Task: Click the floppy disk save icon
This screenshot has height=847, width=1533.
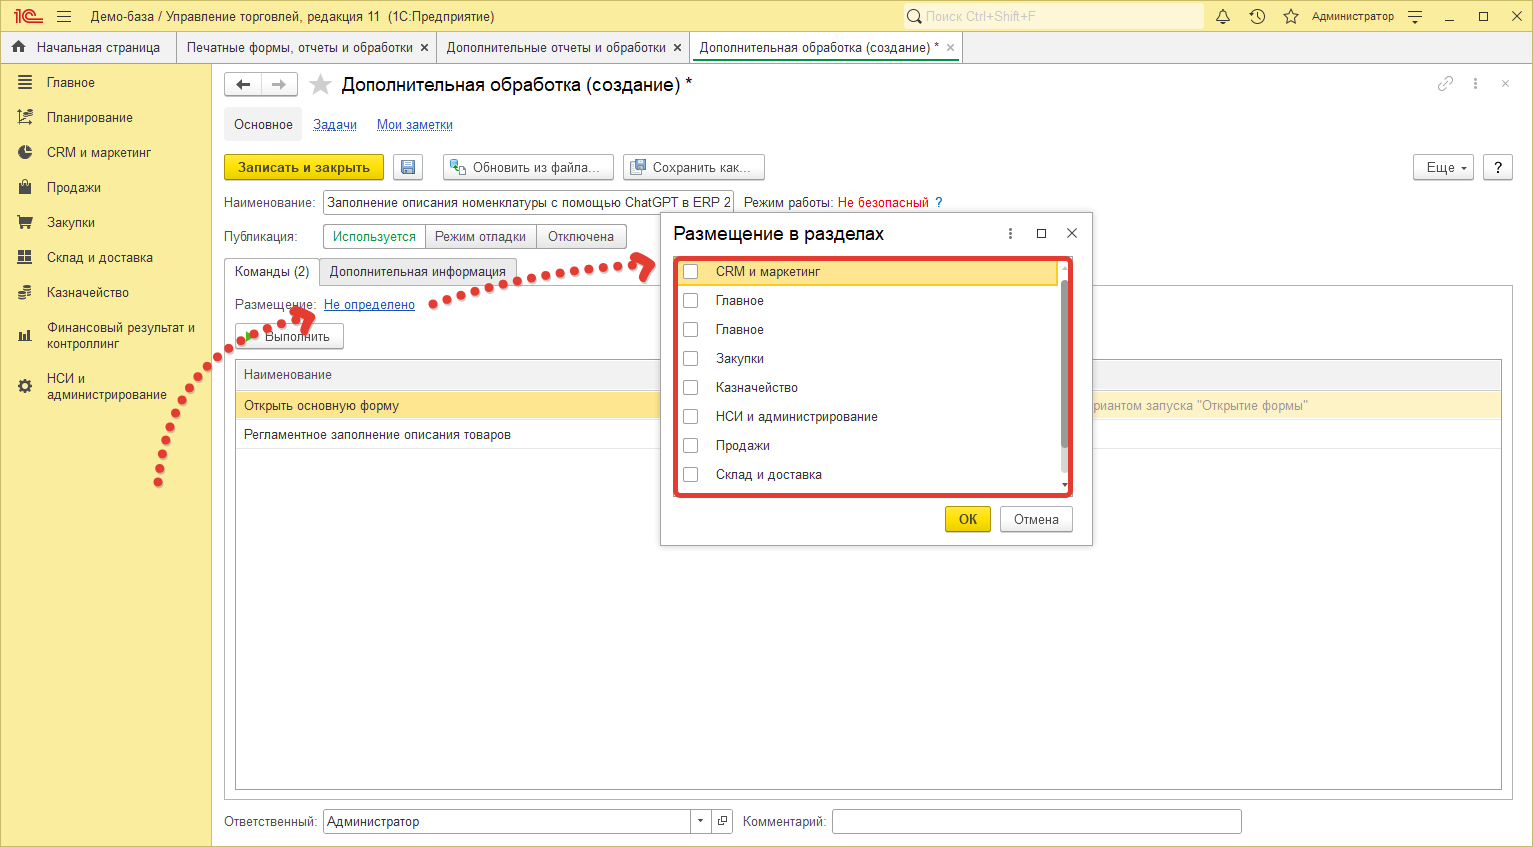Action: pos(407,167)
